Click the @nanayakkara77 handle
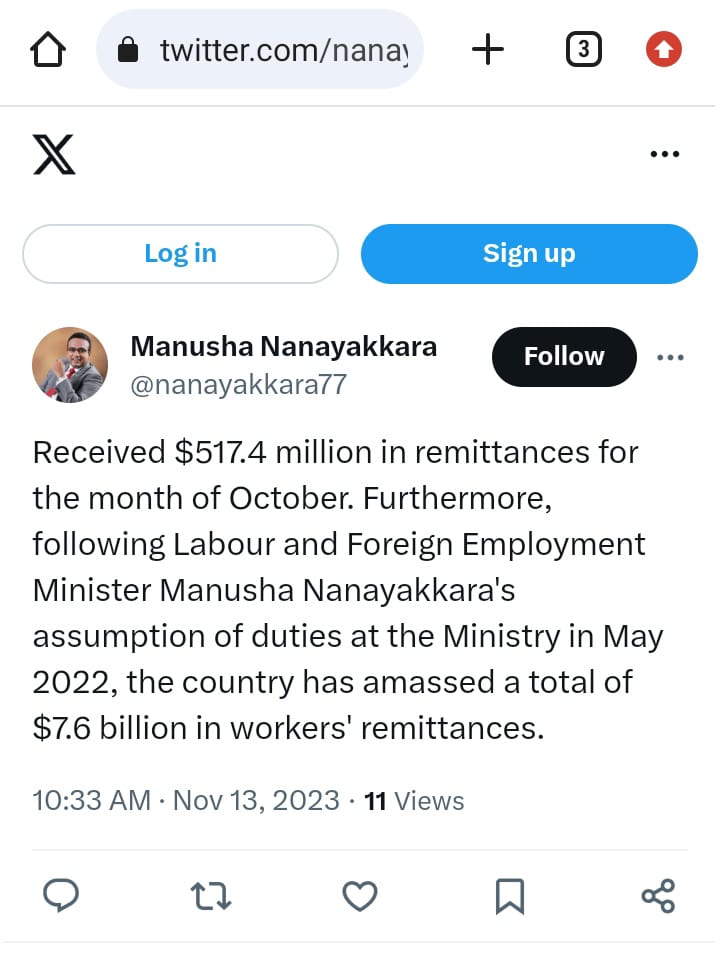The image size is (715, 958). pyautogui.click(x=238, y=385)
